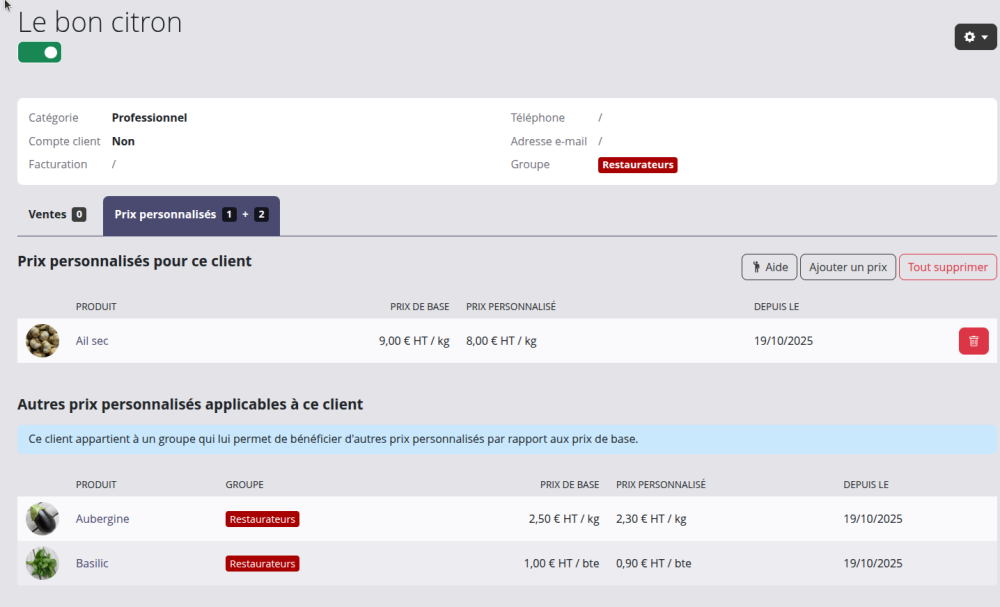Open the Aide help button
This screenshot has width=1000, height=607.
769,267
